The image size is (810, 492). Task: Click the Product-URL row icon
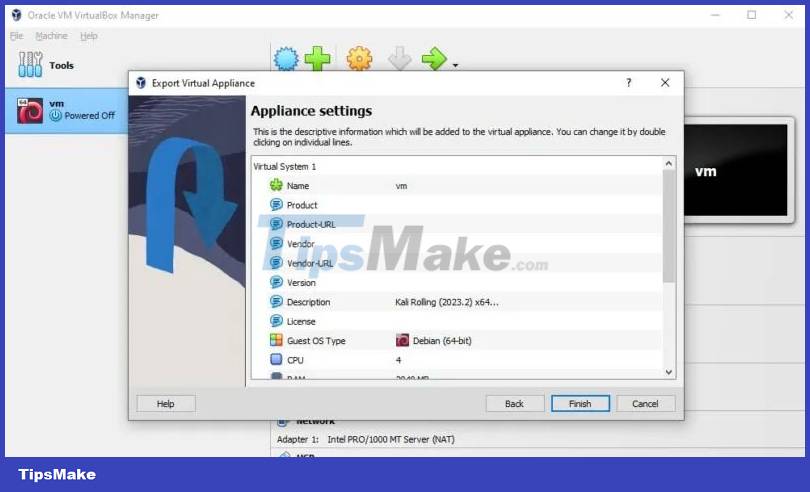click(276, 224)
